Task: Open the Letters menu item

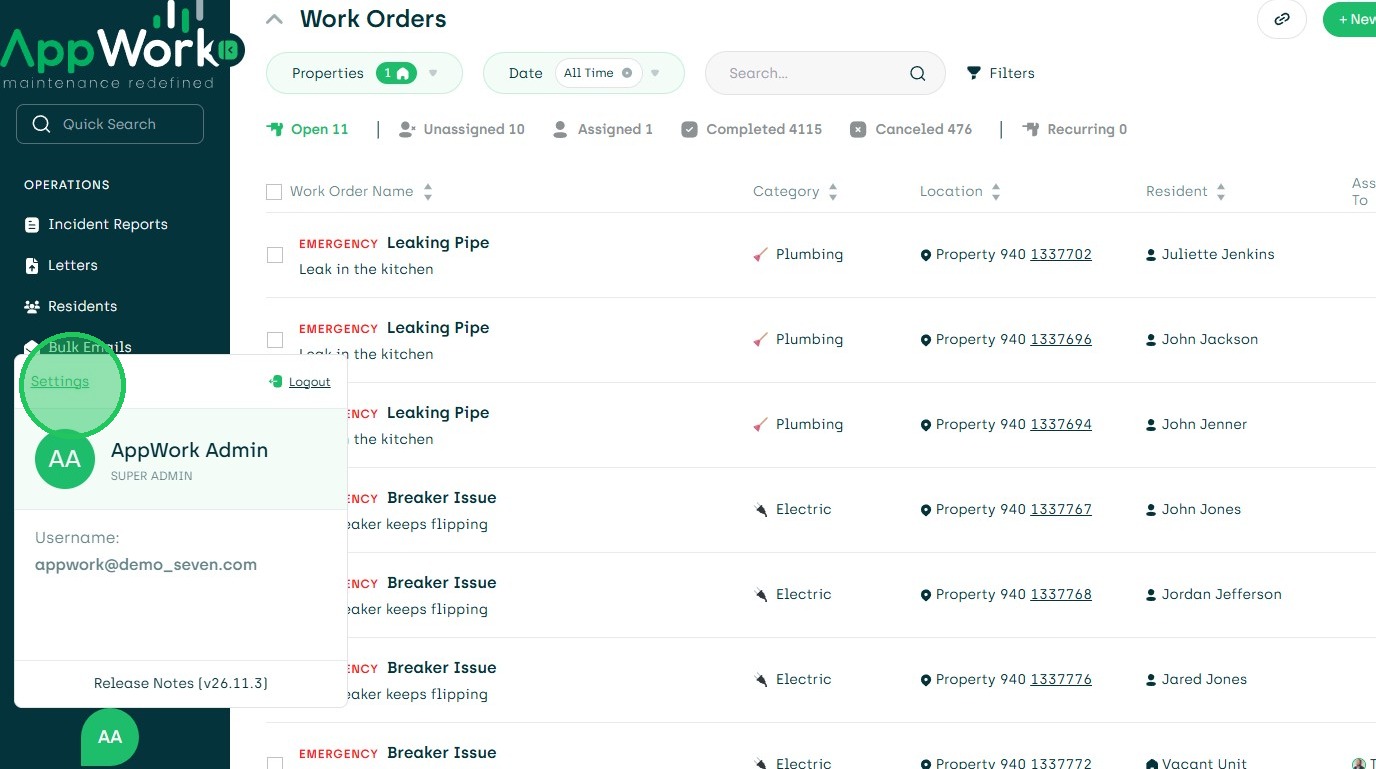Action: 61,266
